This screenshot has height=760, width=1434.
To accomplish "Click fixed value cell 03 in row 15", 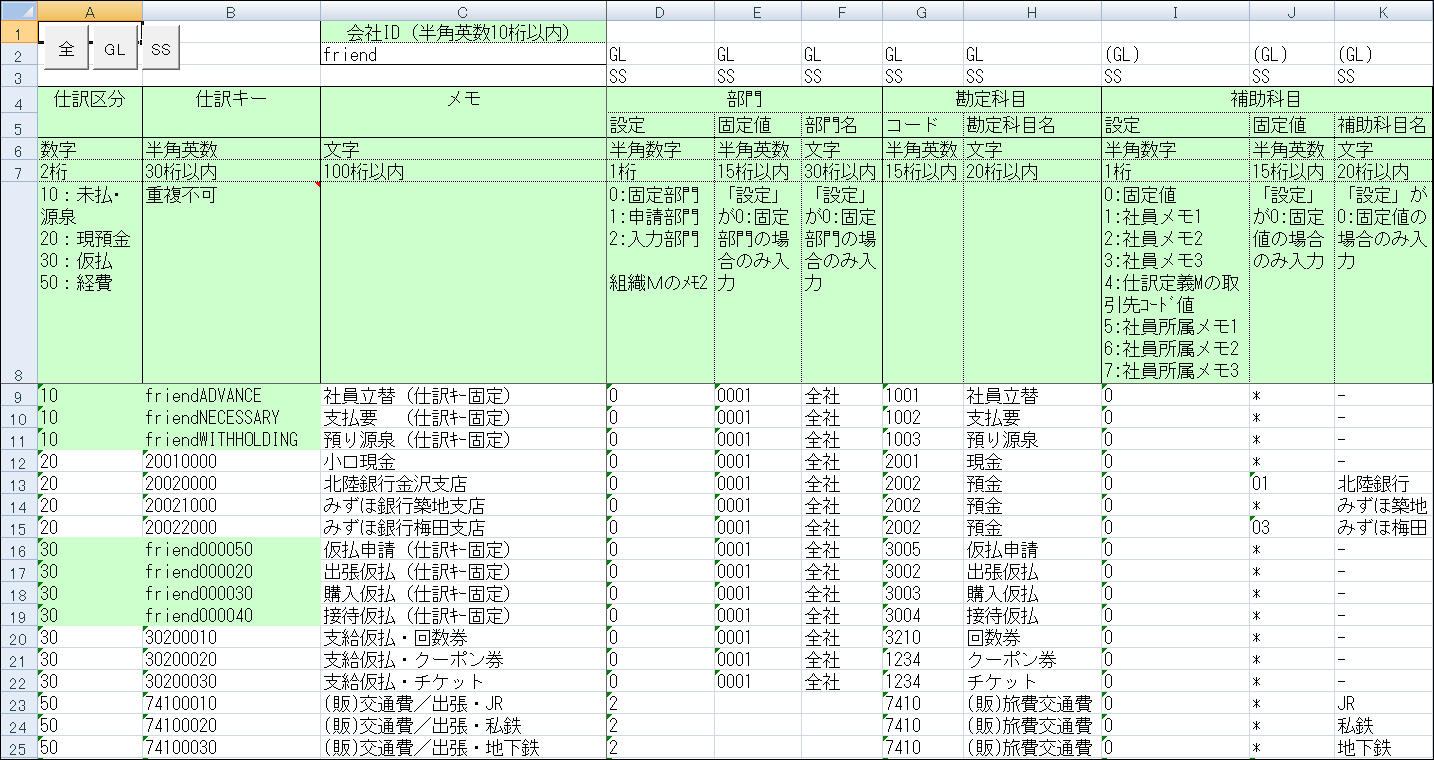I will [1292, 528].
